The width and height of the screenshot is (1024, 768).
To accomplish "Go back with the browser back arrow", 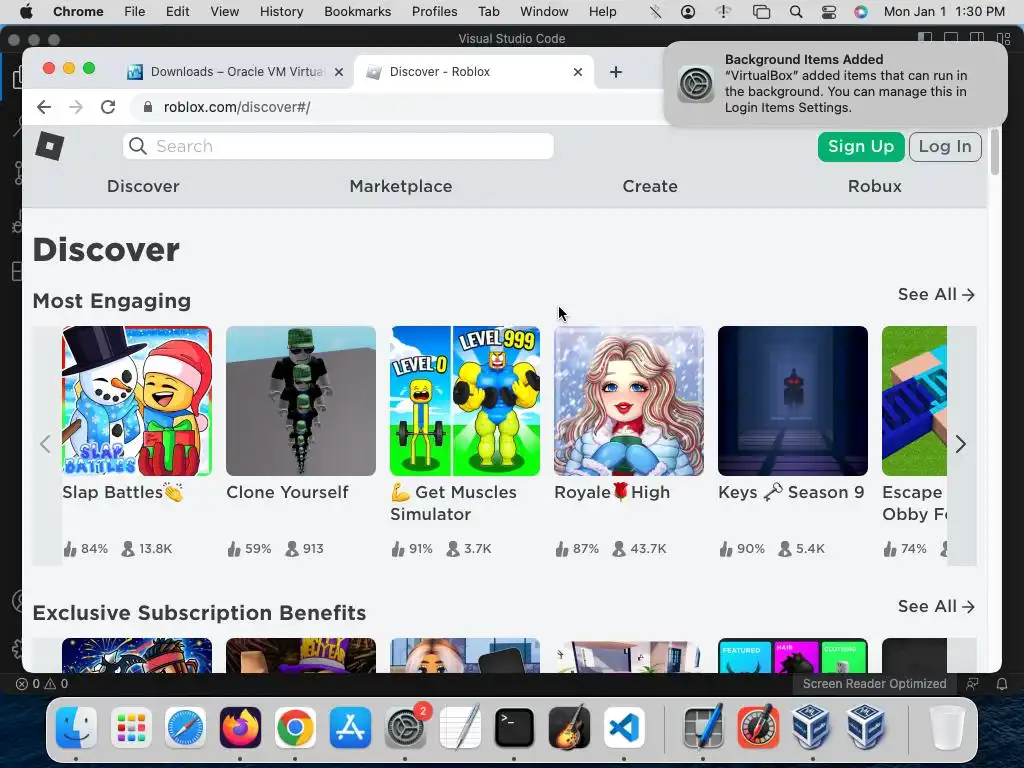I will click(x=44, y=107).
